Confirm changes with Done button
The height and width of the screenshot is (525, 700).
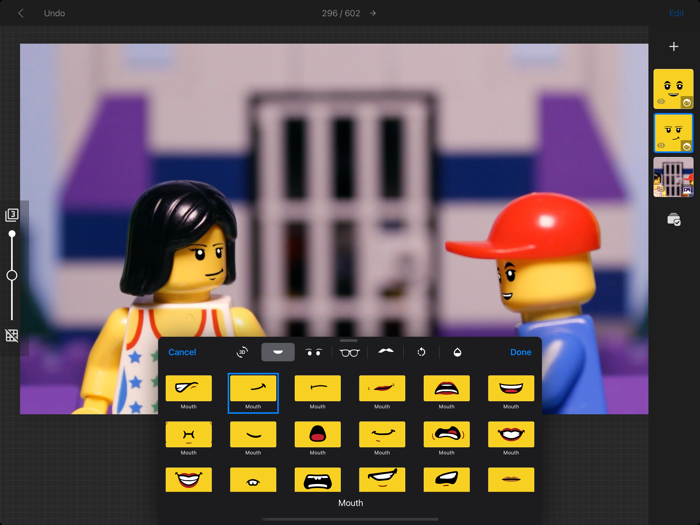pos(521,352)
